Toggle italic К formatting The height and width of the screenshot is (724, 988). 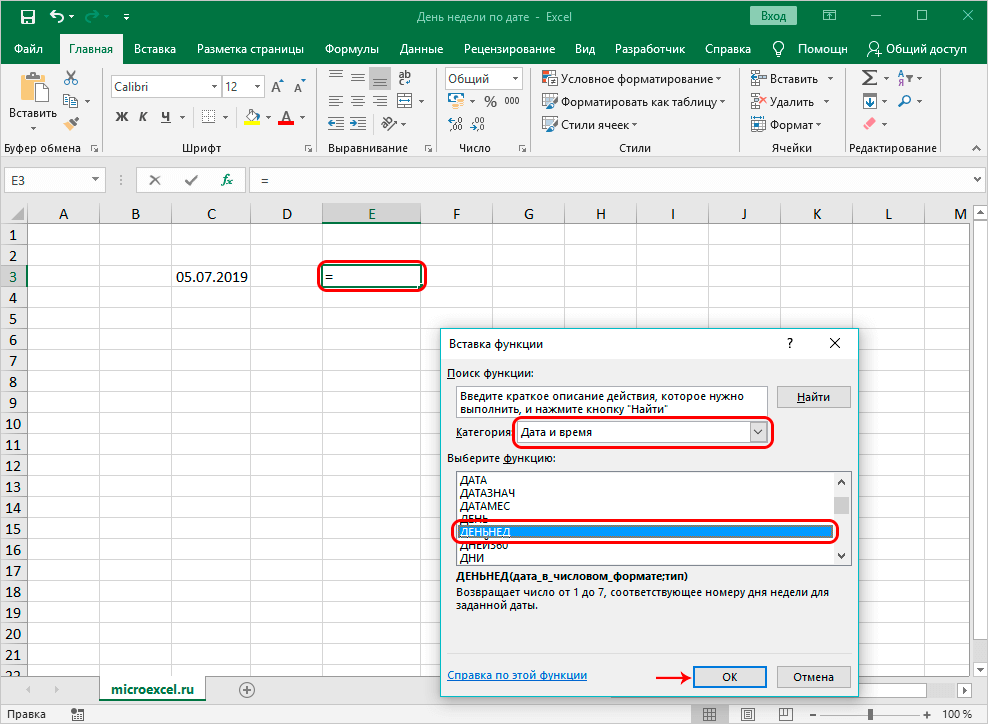pyautogui.click(x=143, y=117)
